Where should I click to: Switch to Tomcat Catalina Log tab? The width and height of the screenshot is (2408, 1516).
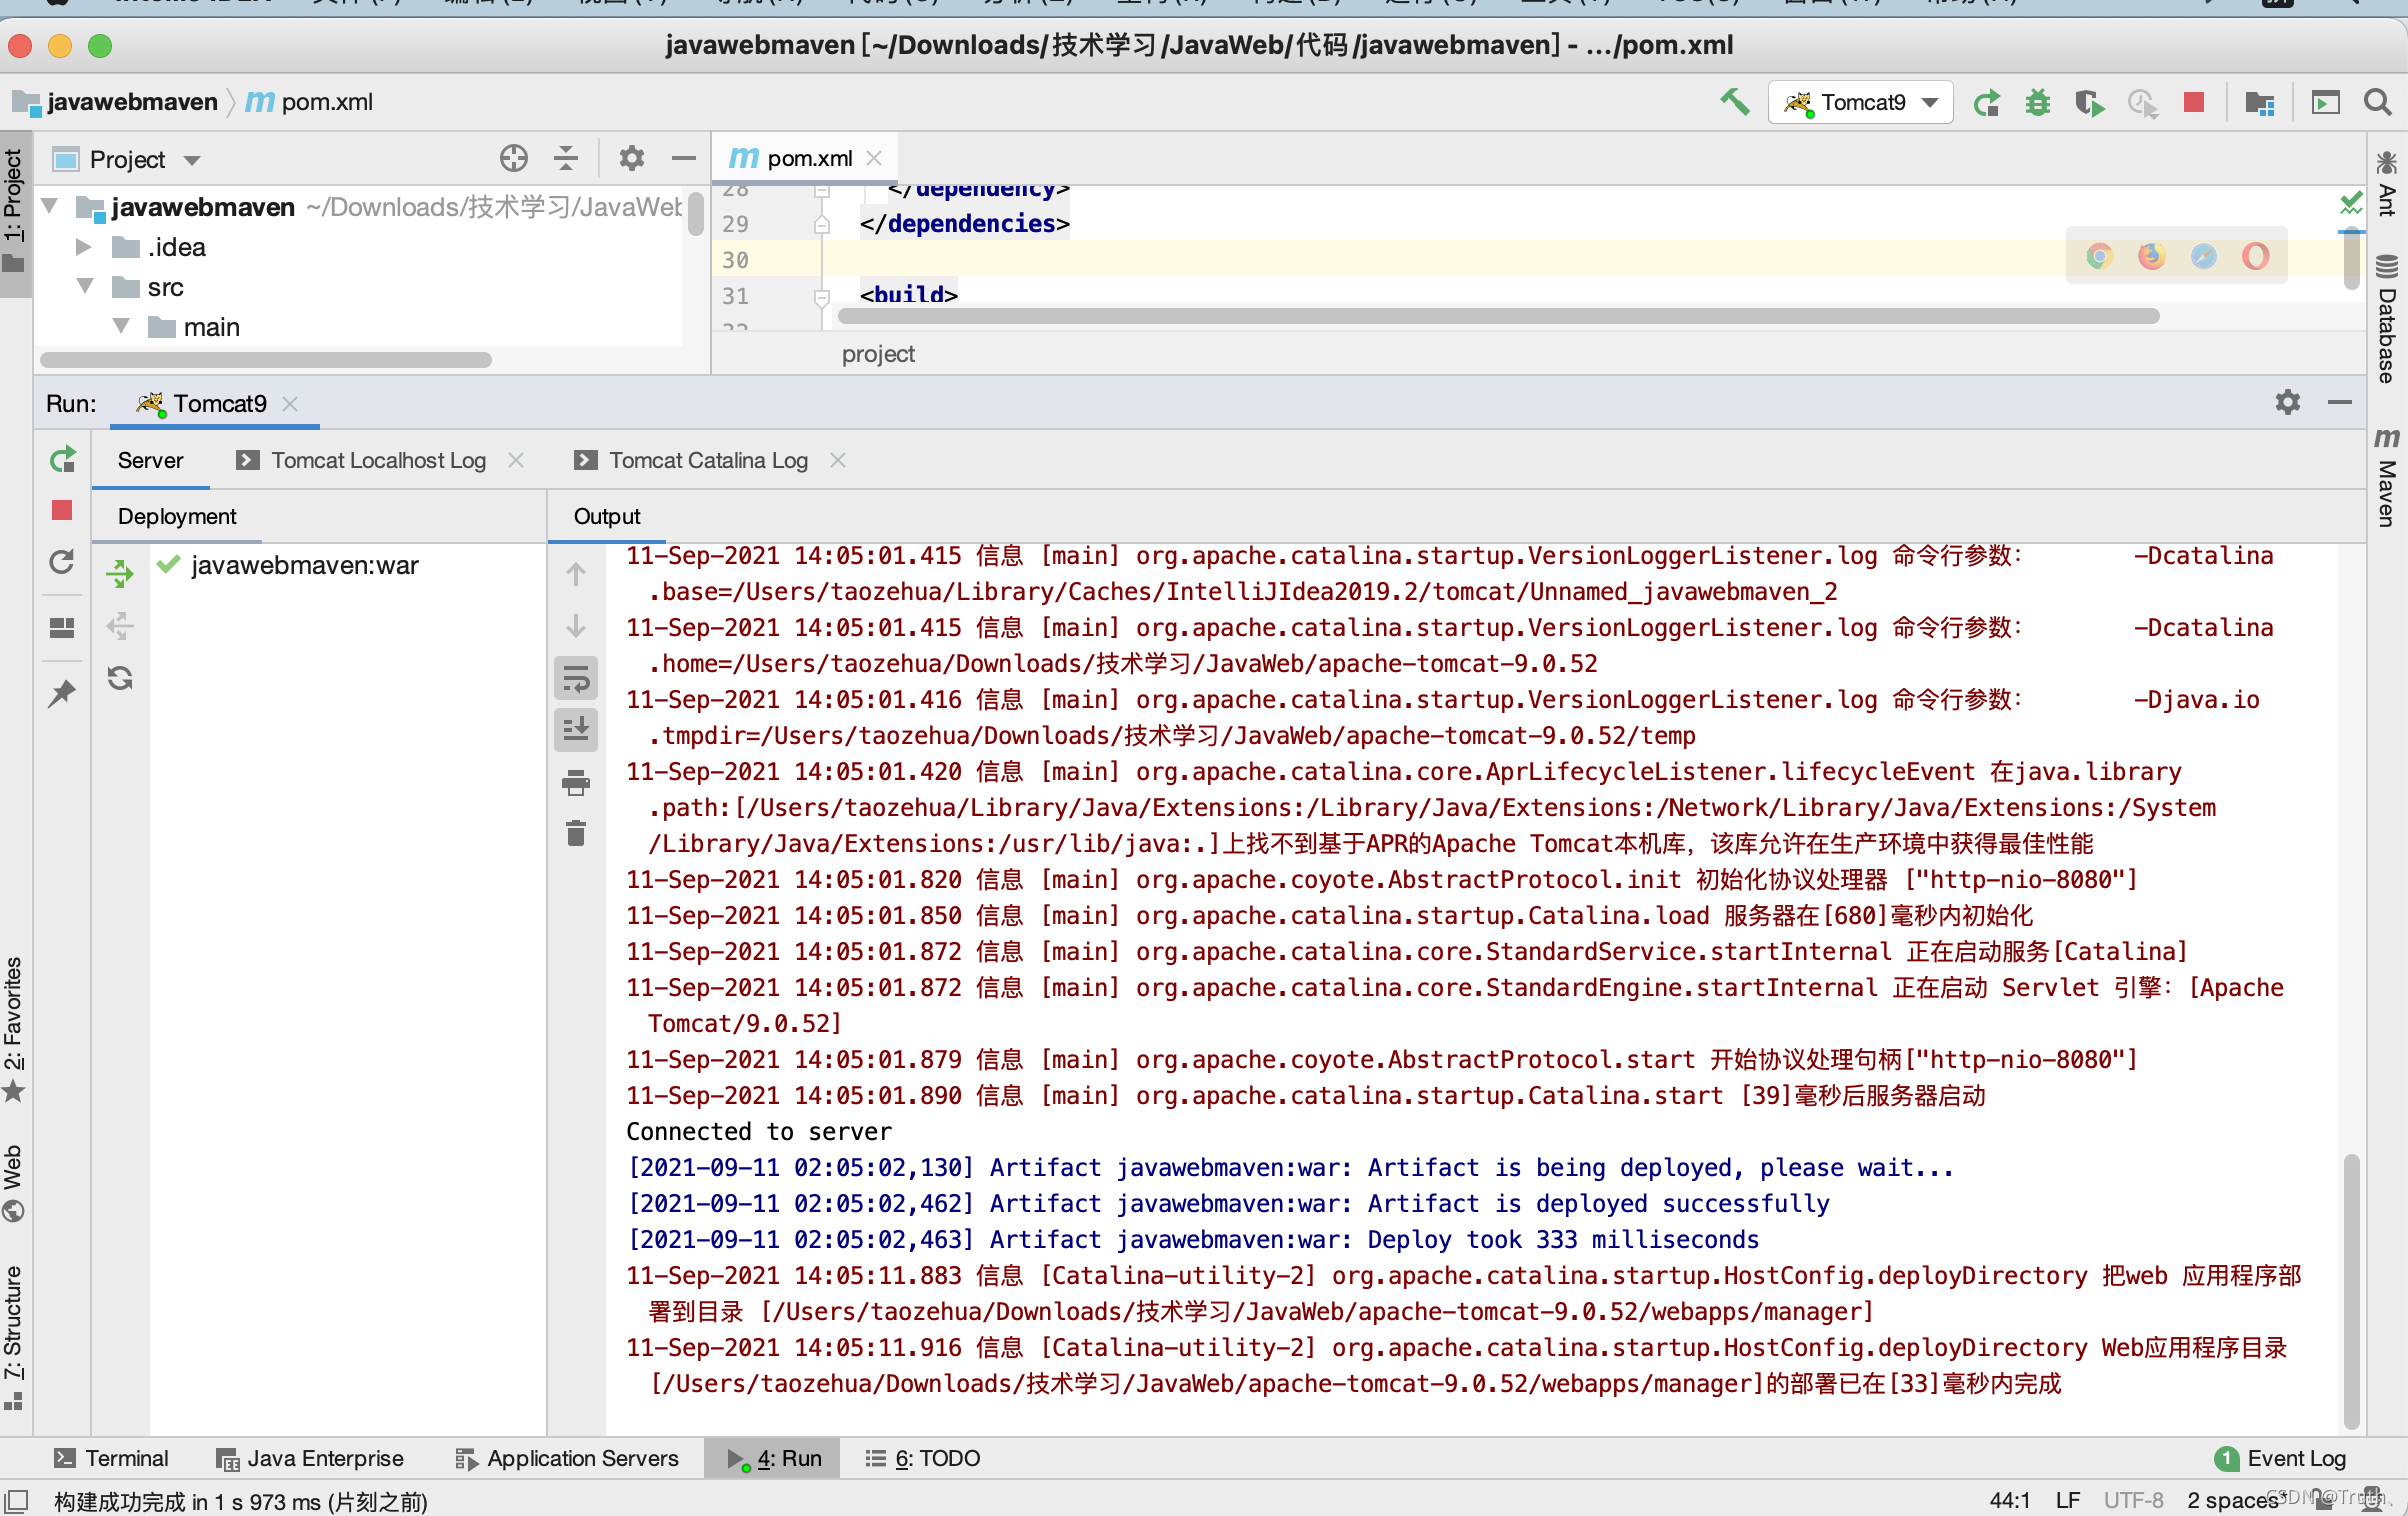click(707, 460)
